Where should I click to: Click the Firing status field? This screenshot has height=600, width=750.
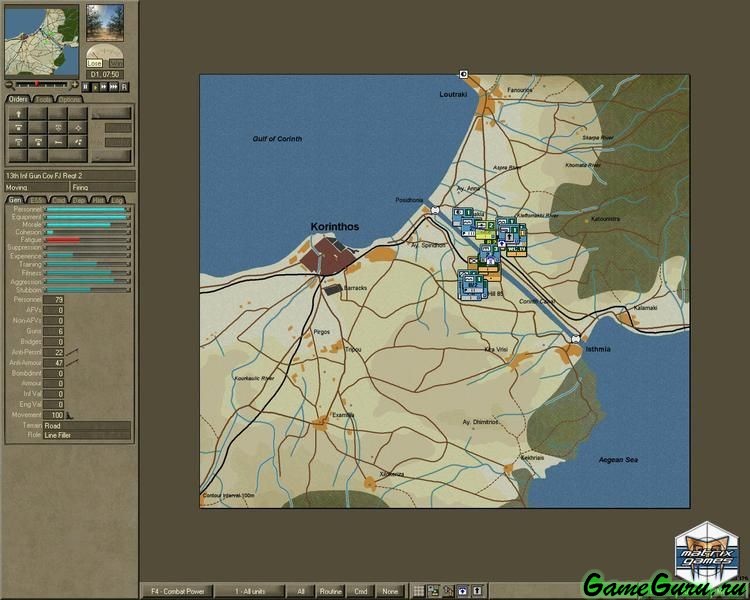tap(103, 188)
